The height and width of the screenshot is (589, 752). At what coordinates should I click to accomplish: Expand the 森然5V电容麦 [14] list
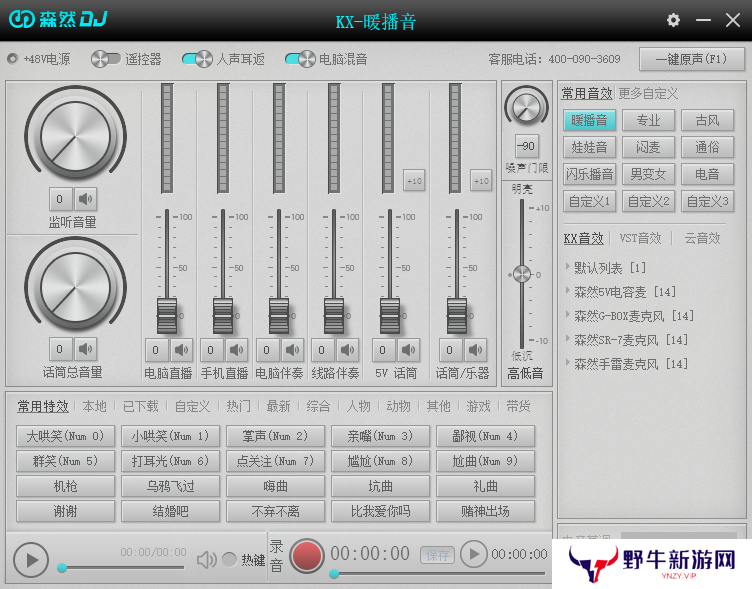coord(568,290)
